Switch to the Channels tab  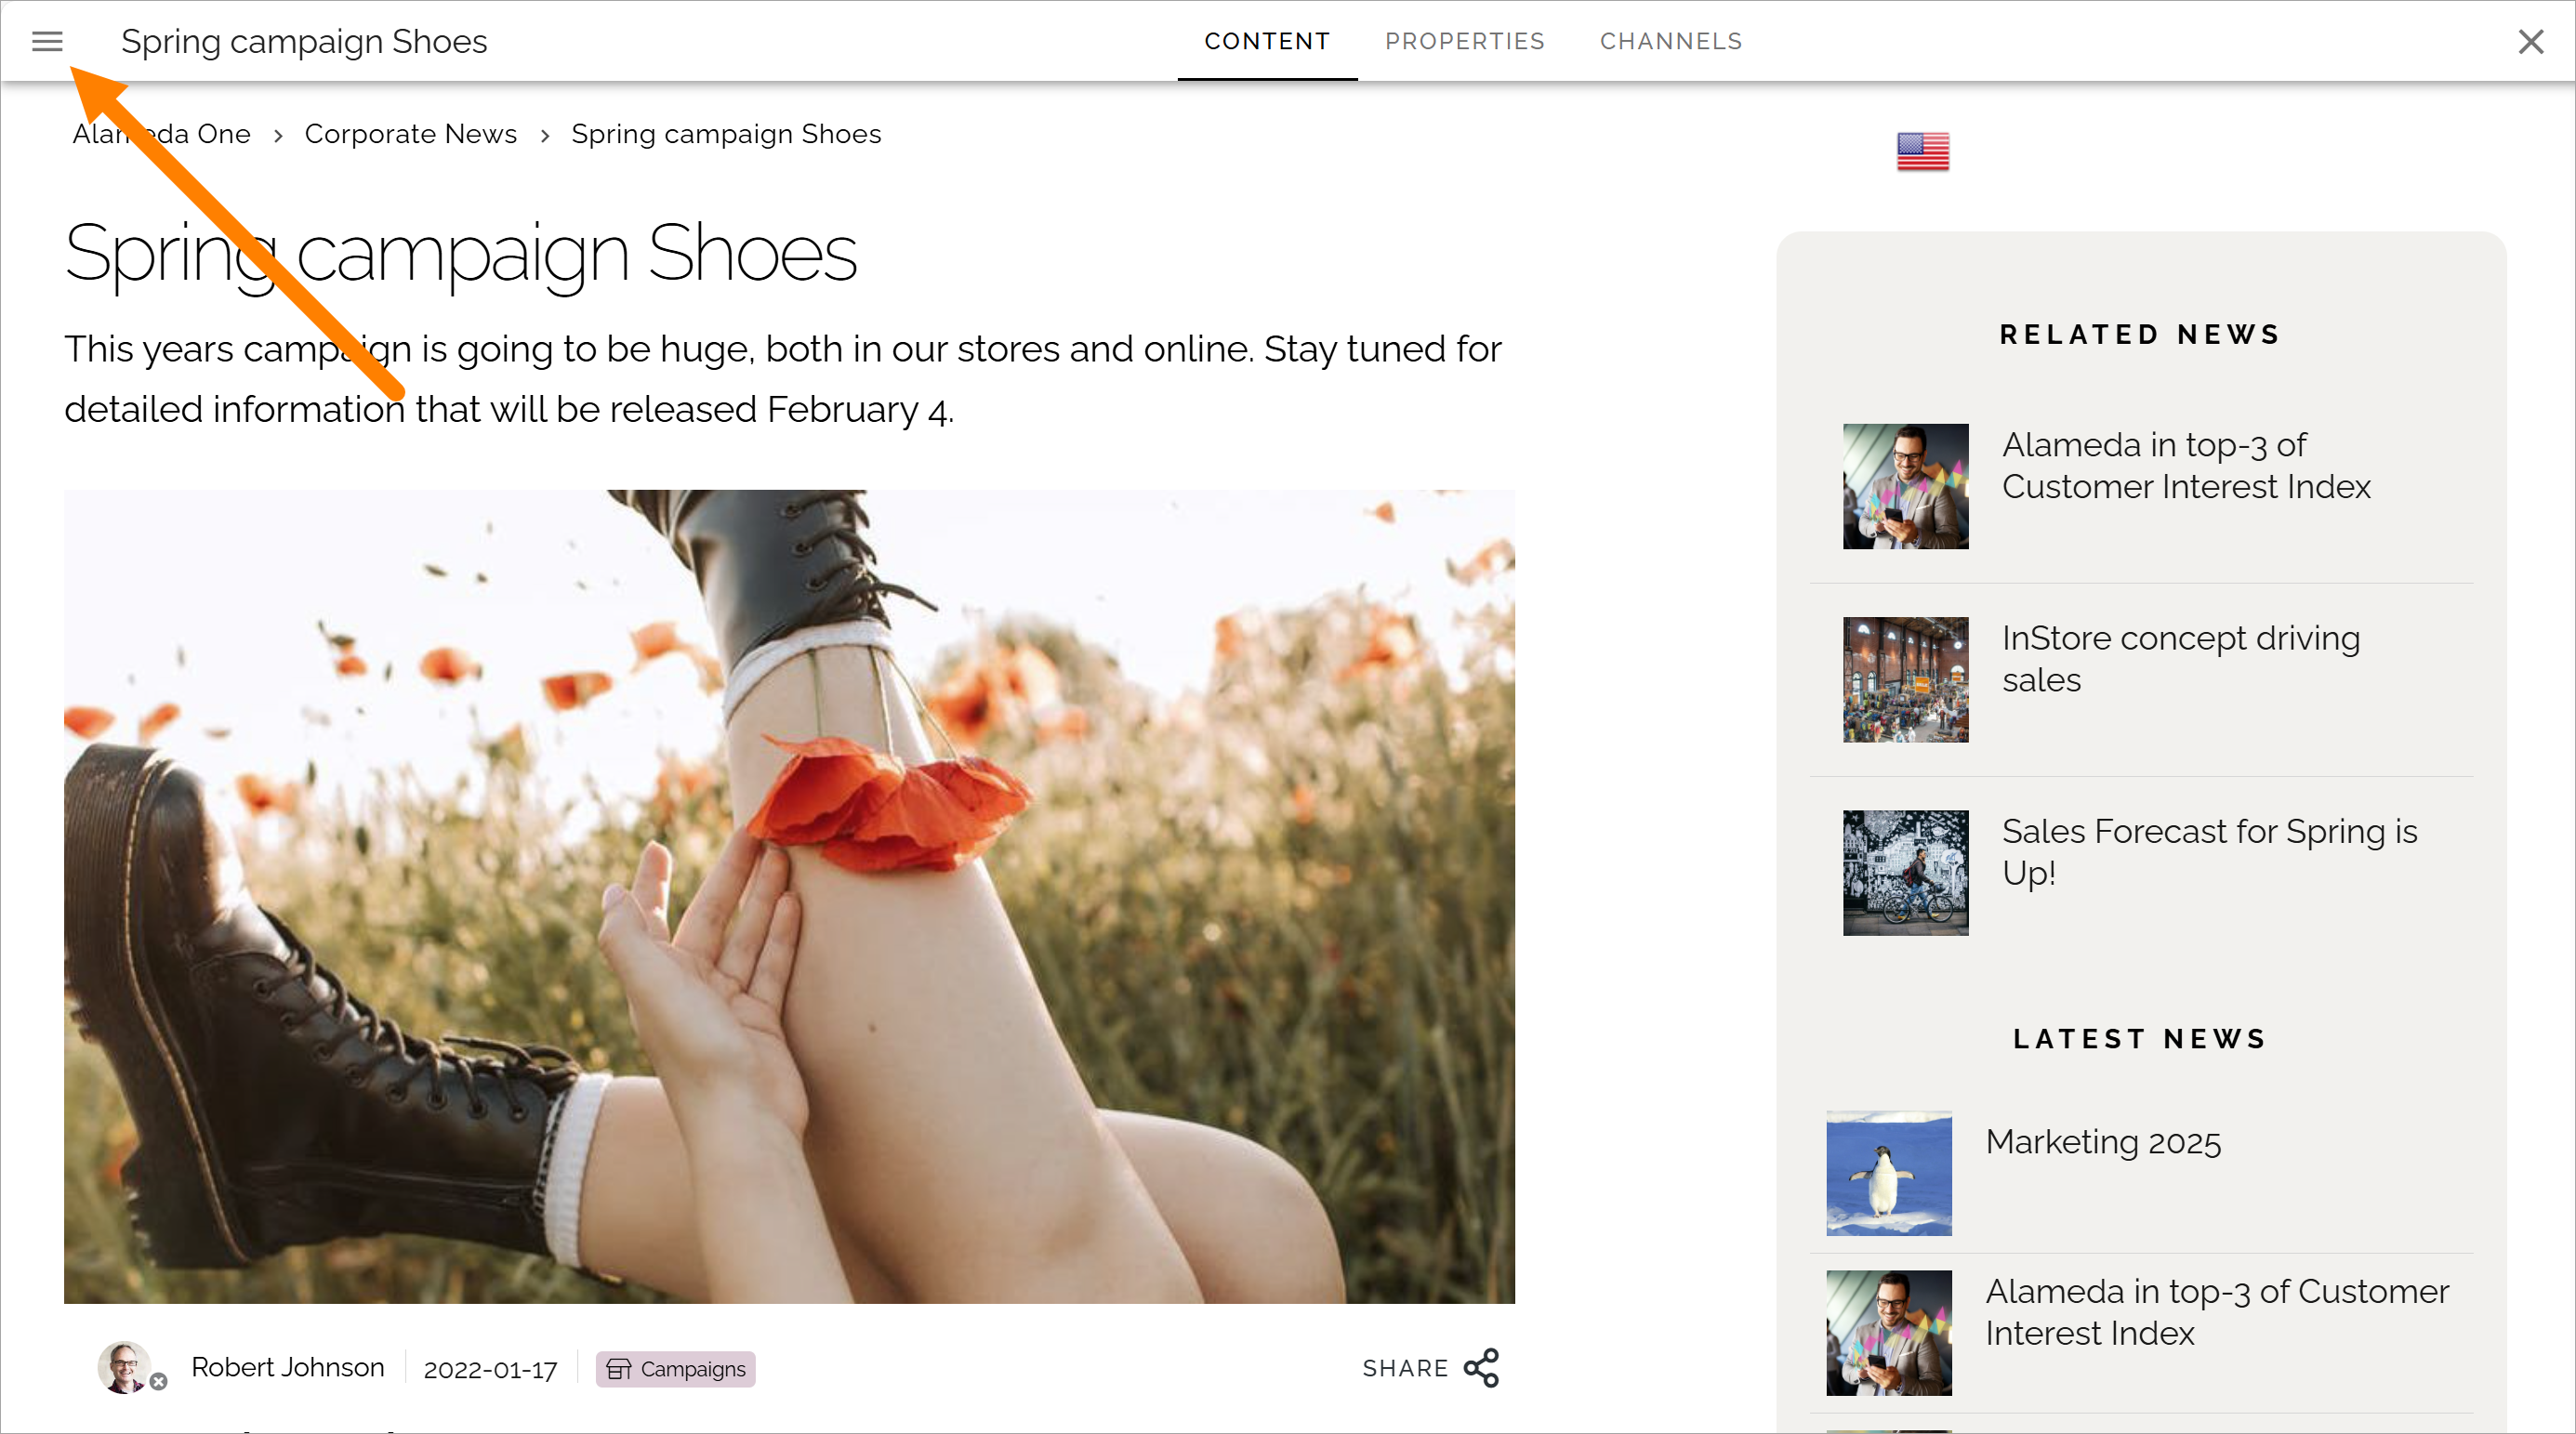pos(1670,41)
